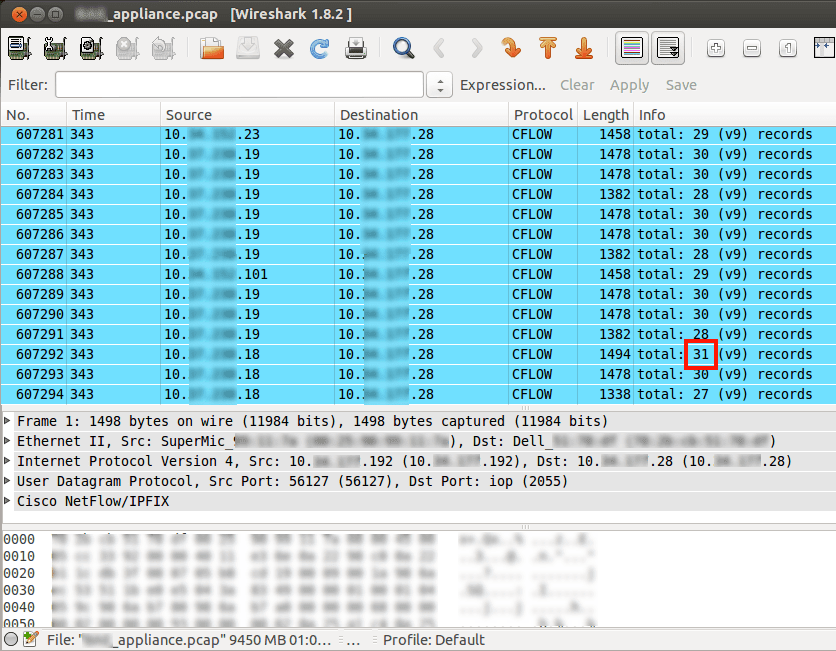Select packet 607286 row

pos(418,234)
